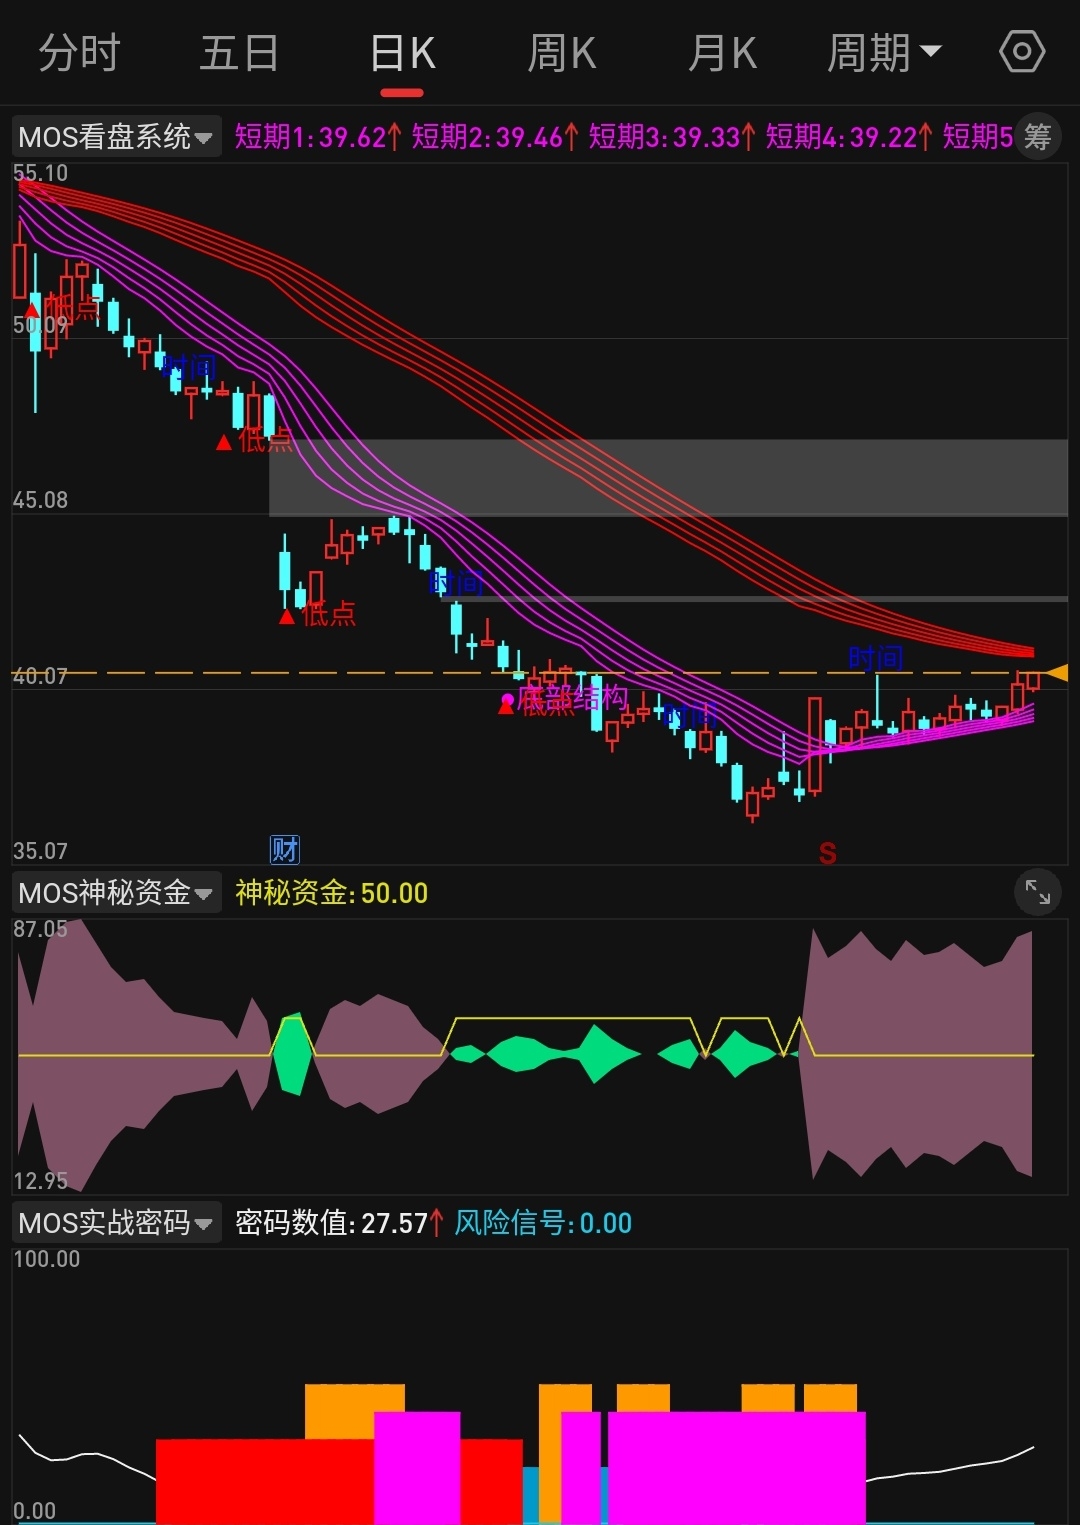Tap the 神秘资金:50.00 value
Screen dimensions: 1080x1525
(331, 893)
